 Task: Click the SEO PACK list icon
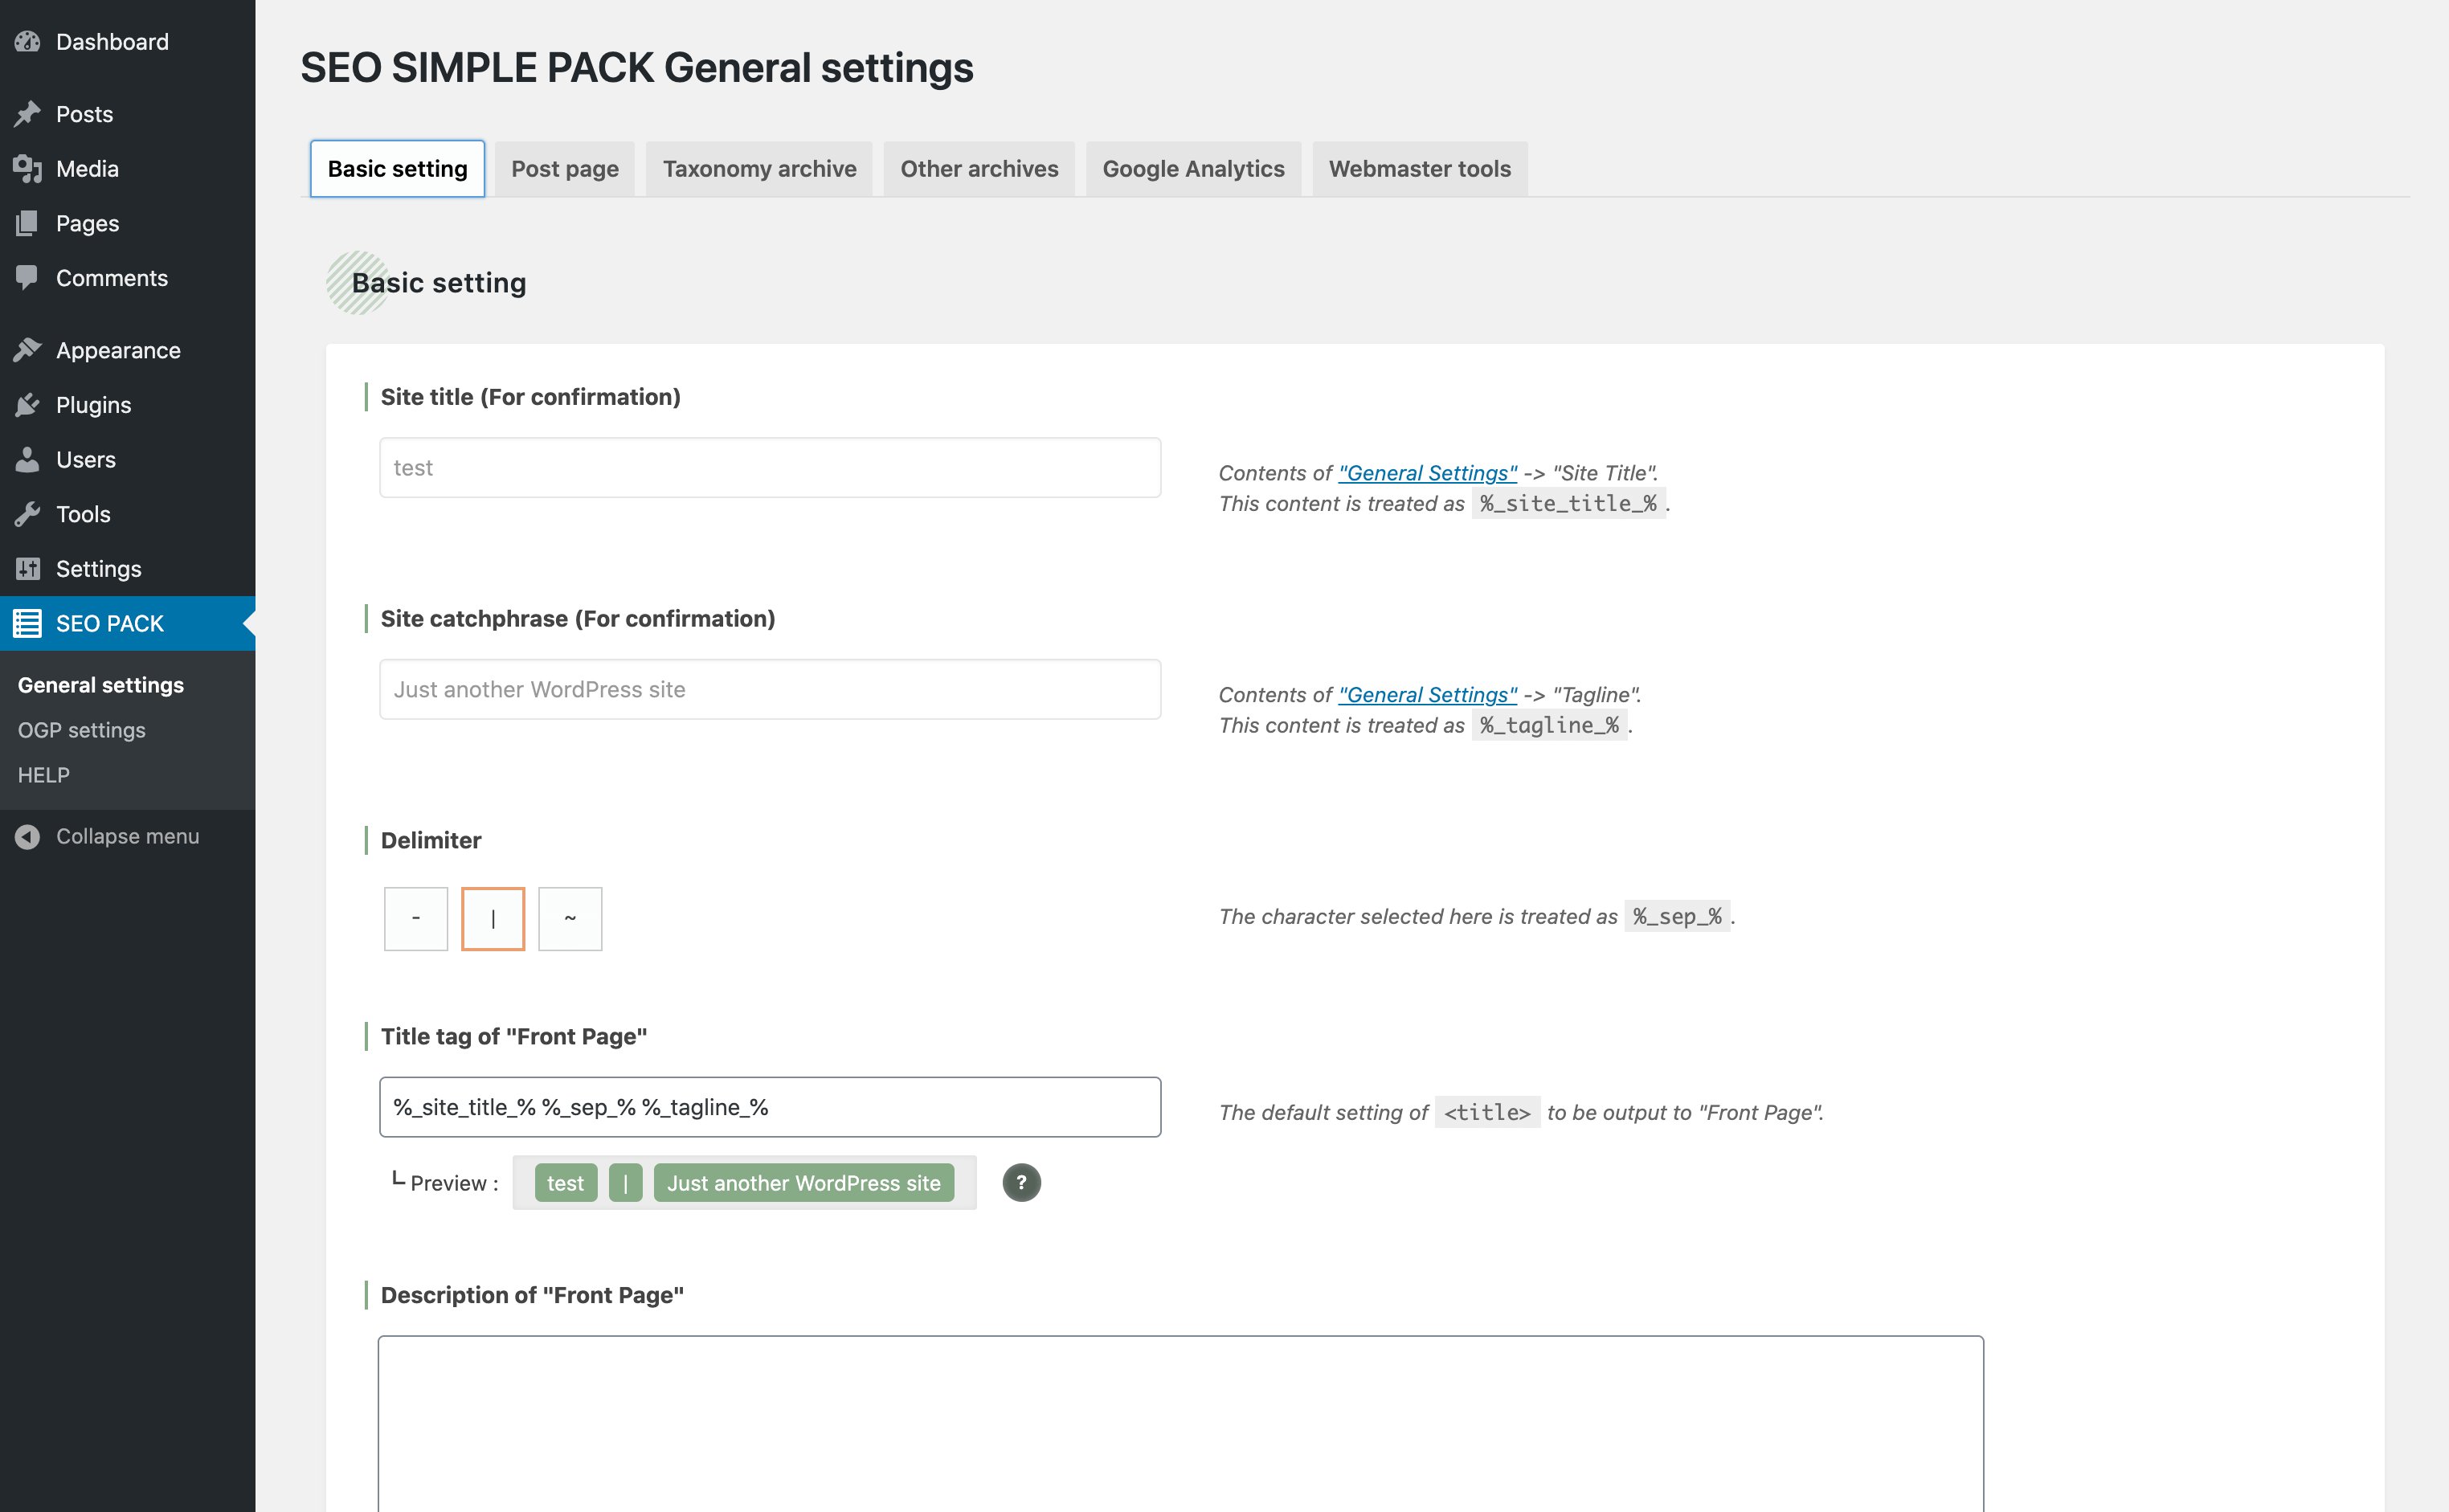click(x=28, y=623)
